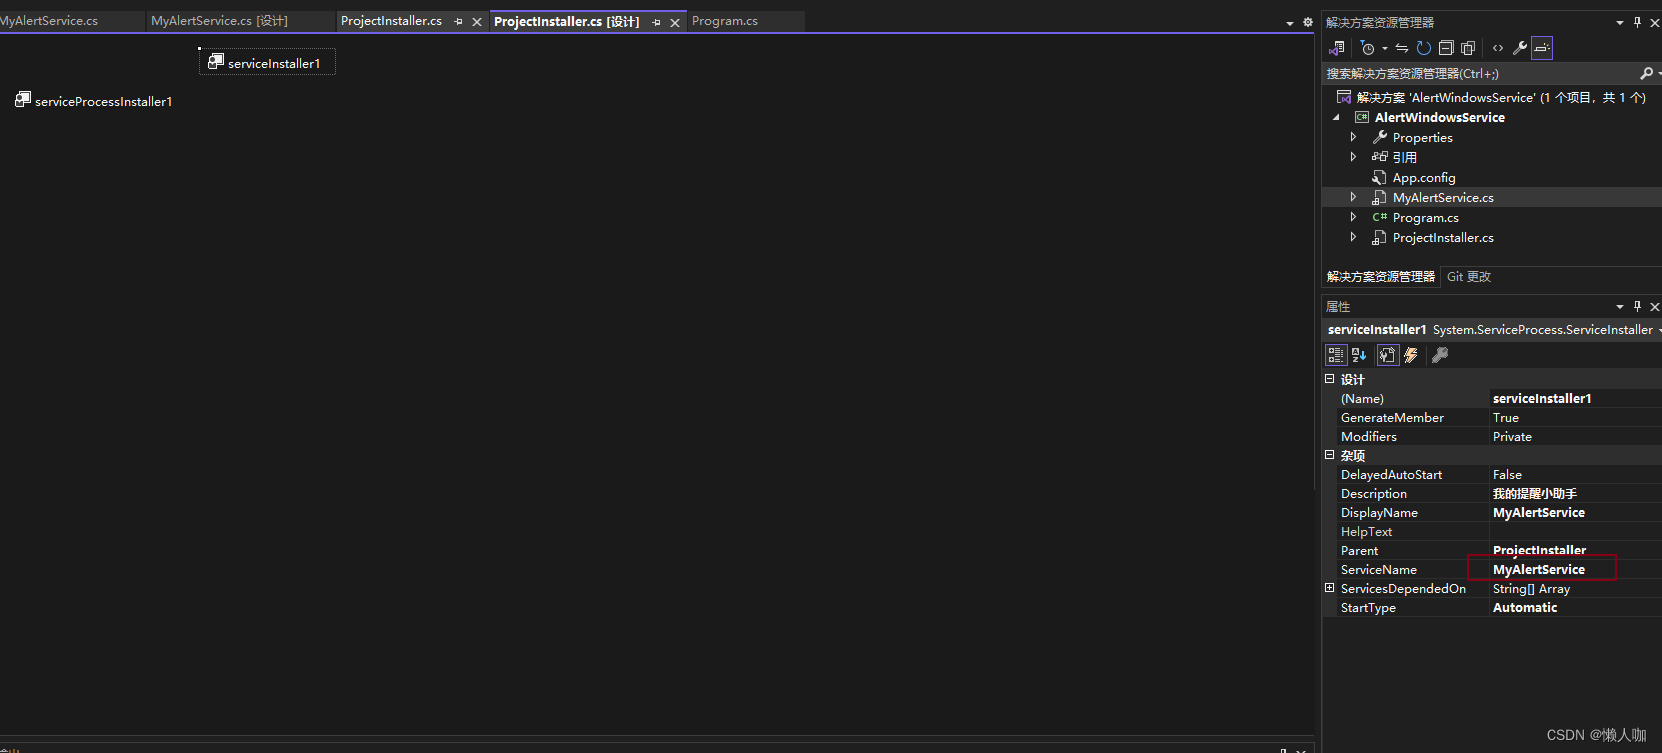Open the serviceInstaller1 object selector dropdown

click(x=1659, y=330)
